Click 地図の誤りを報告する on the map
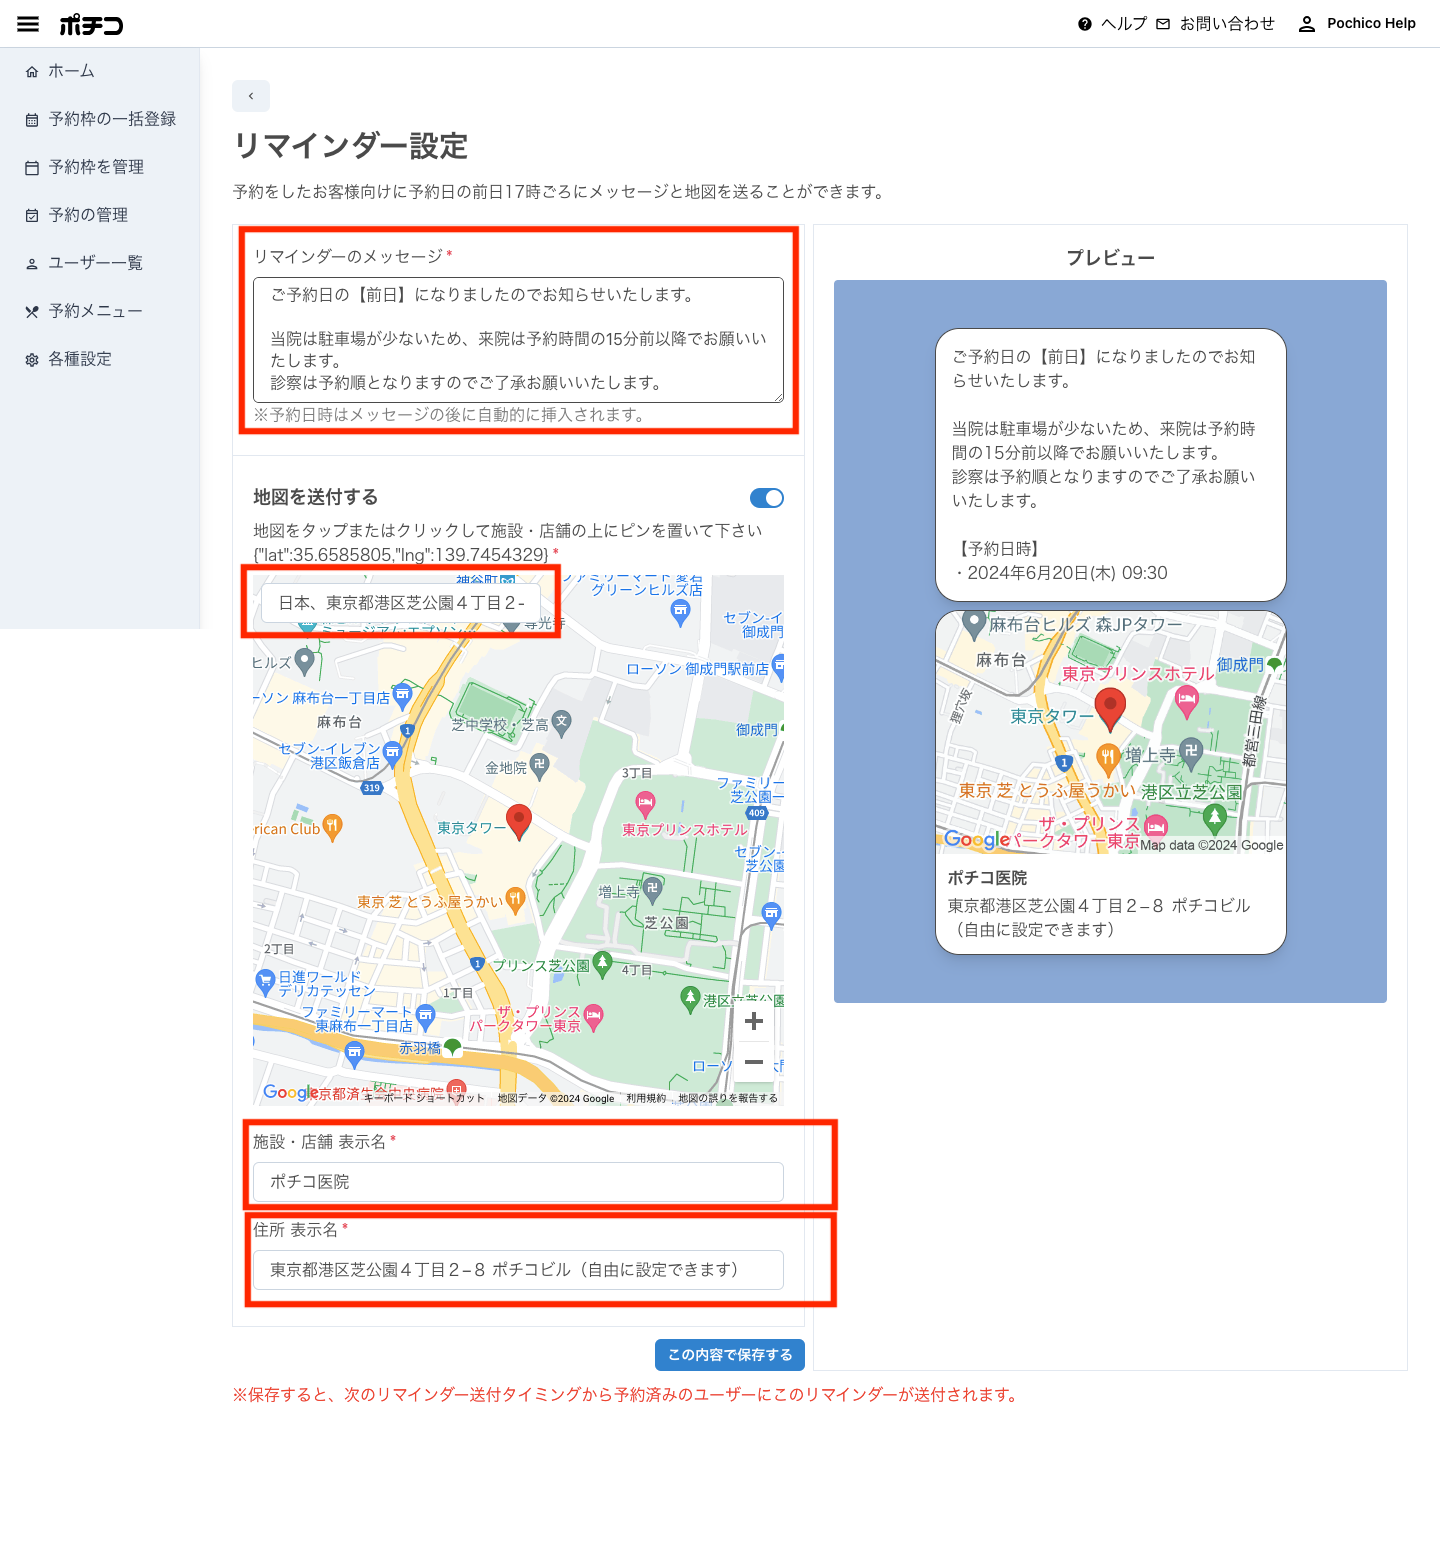 point(728,1098)
